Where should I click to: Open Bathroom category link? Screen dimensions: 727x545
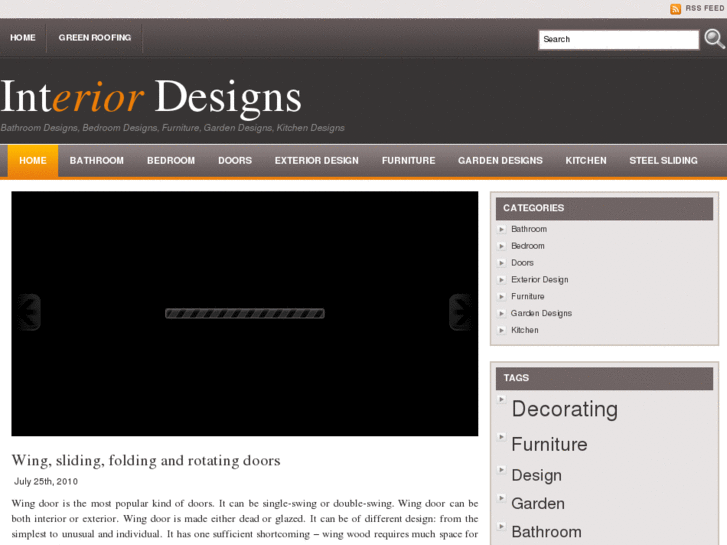[x=529, y=229]
